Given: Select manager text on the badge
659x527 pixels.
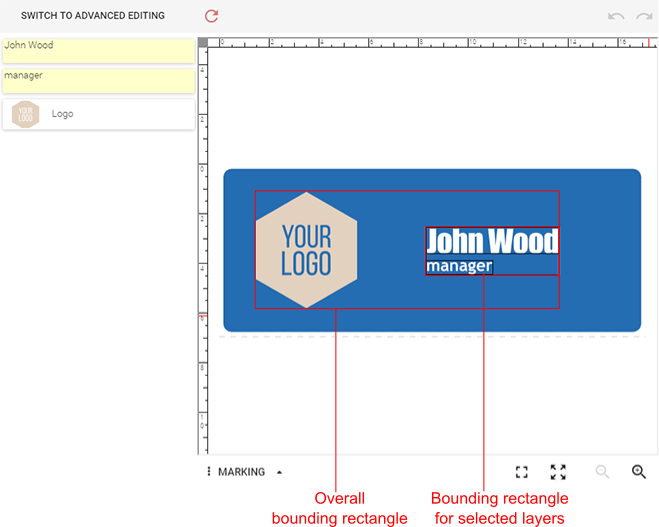Looking at the screenshot, I should click(459, 266).
